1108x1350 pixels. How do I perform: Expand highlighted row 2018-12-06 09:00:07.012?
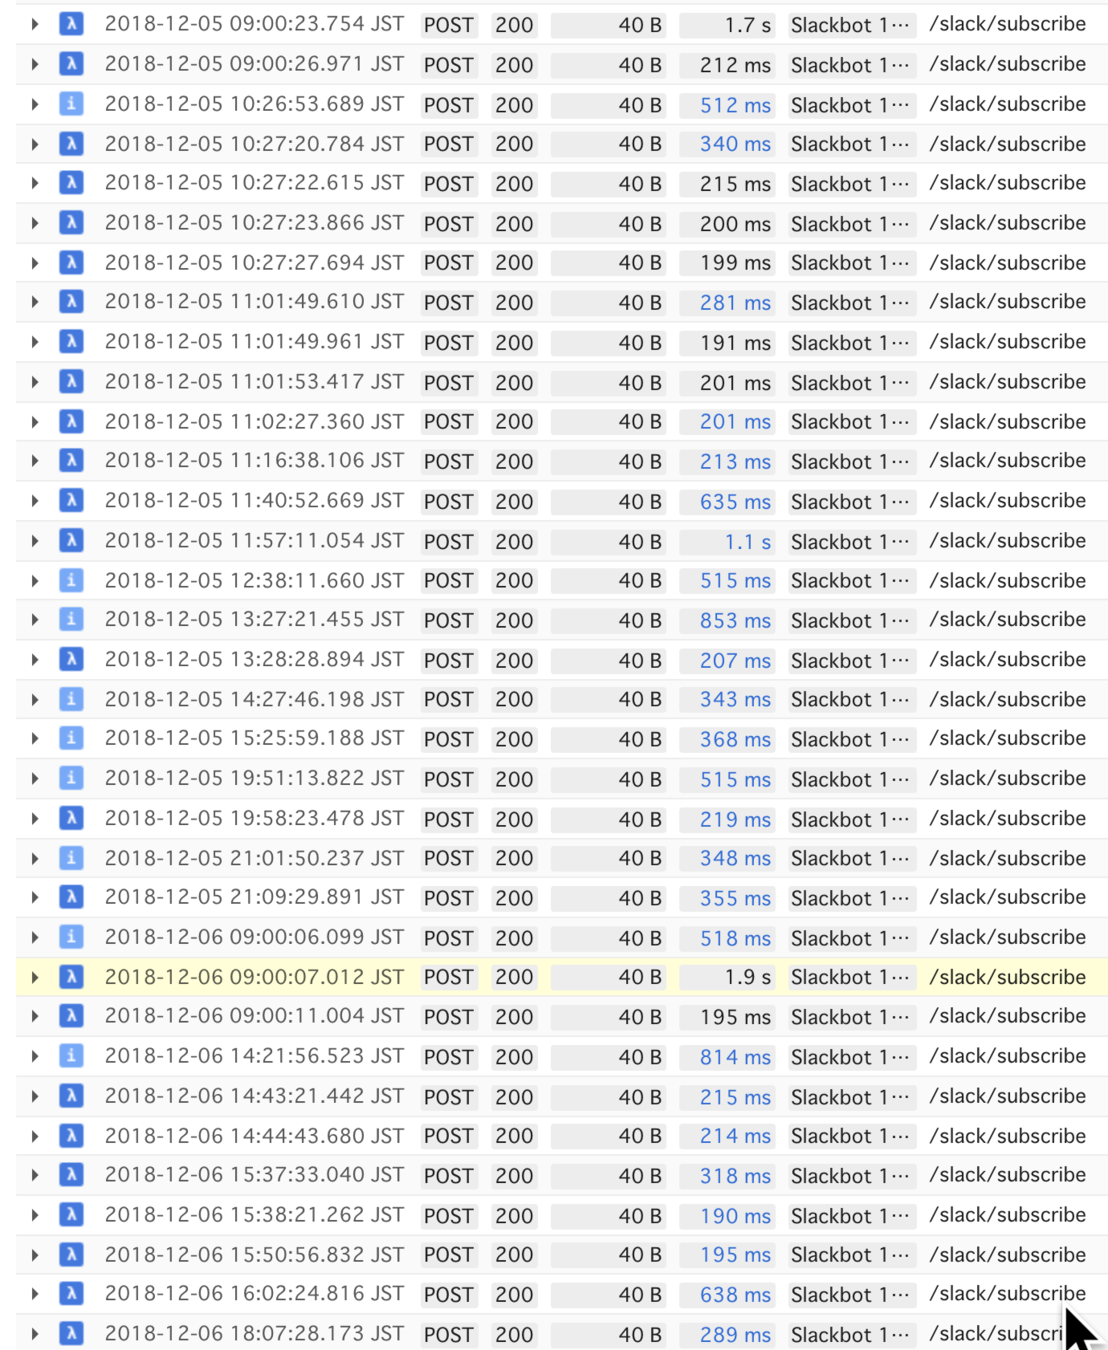click(35, 977)
